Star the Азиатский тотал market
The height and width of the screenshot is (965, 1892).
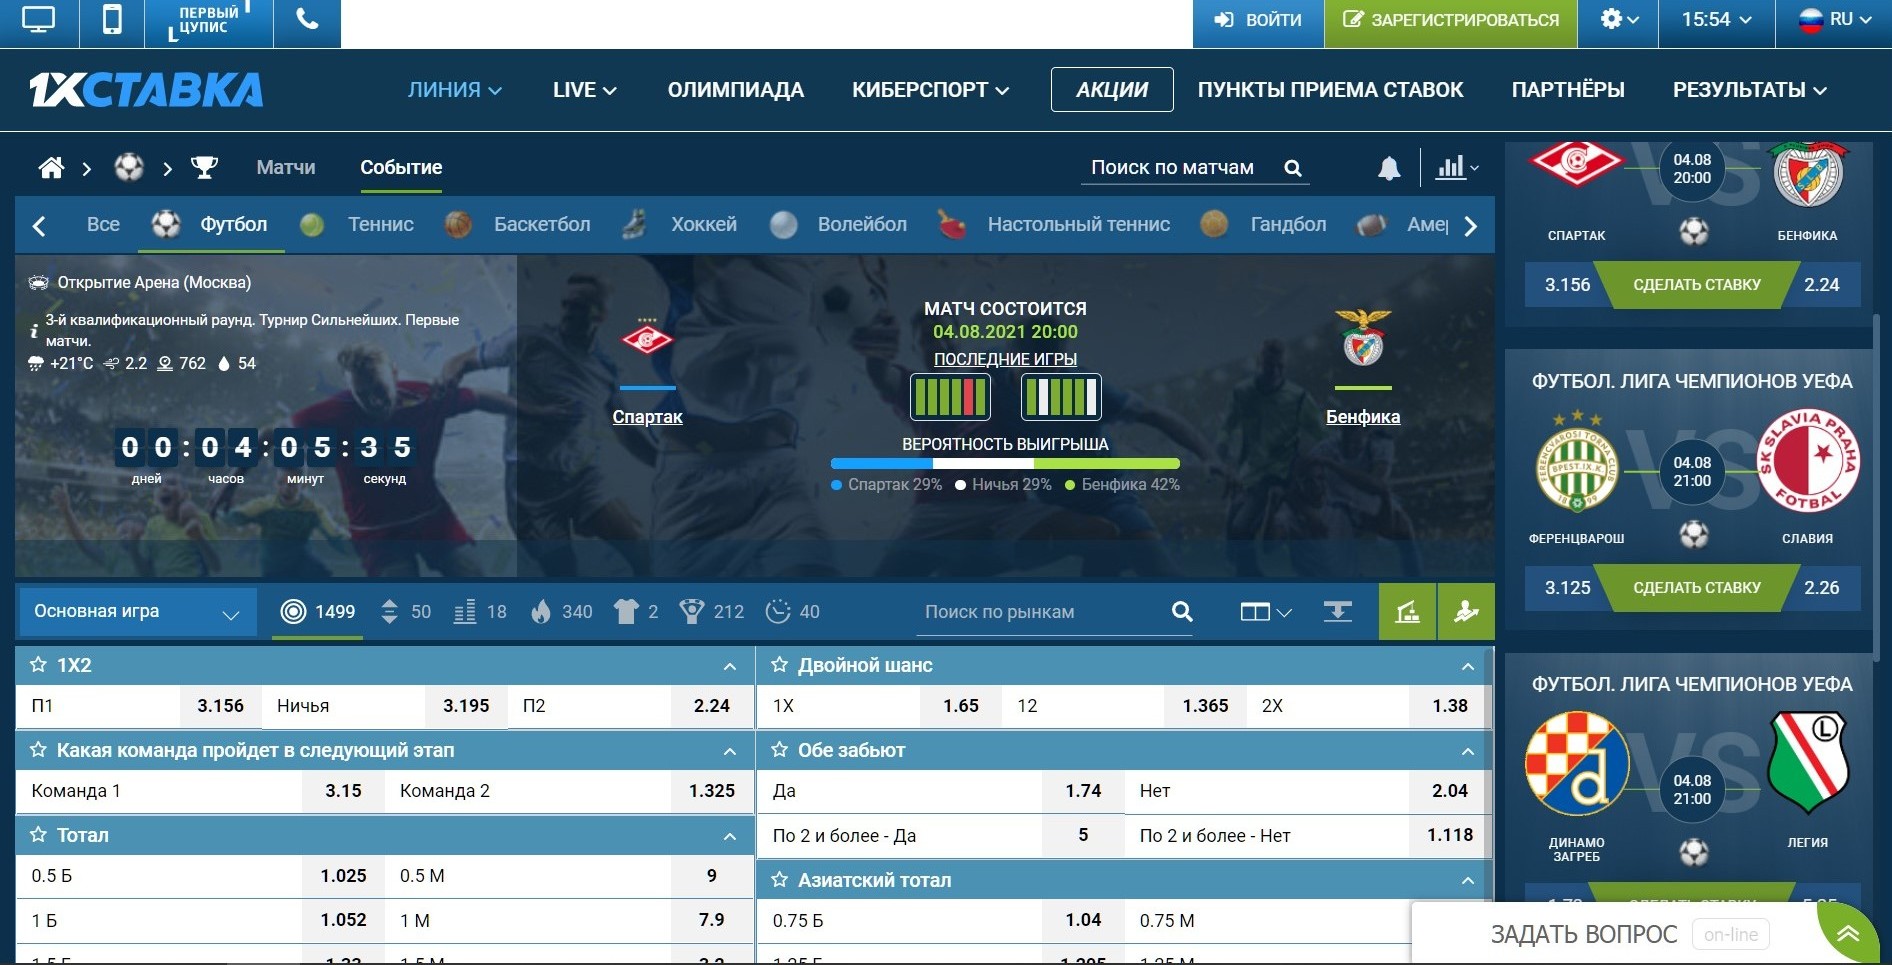coord(780,880)
